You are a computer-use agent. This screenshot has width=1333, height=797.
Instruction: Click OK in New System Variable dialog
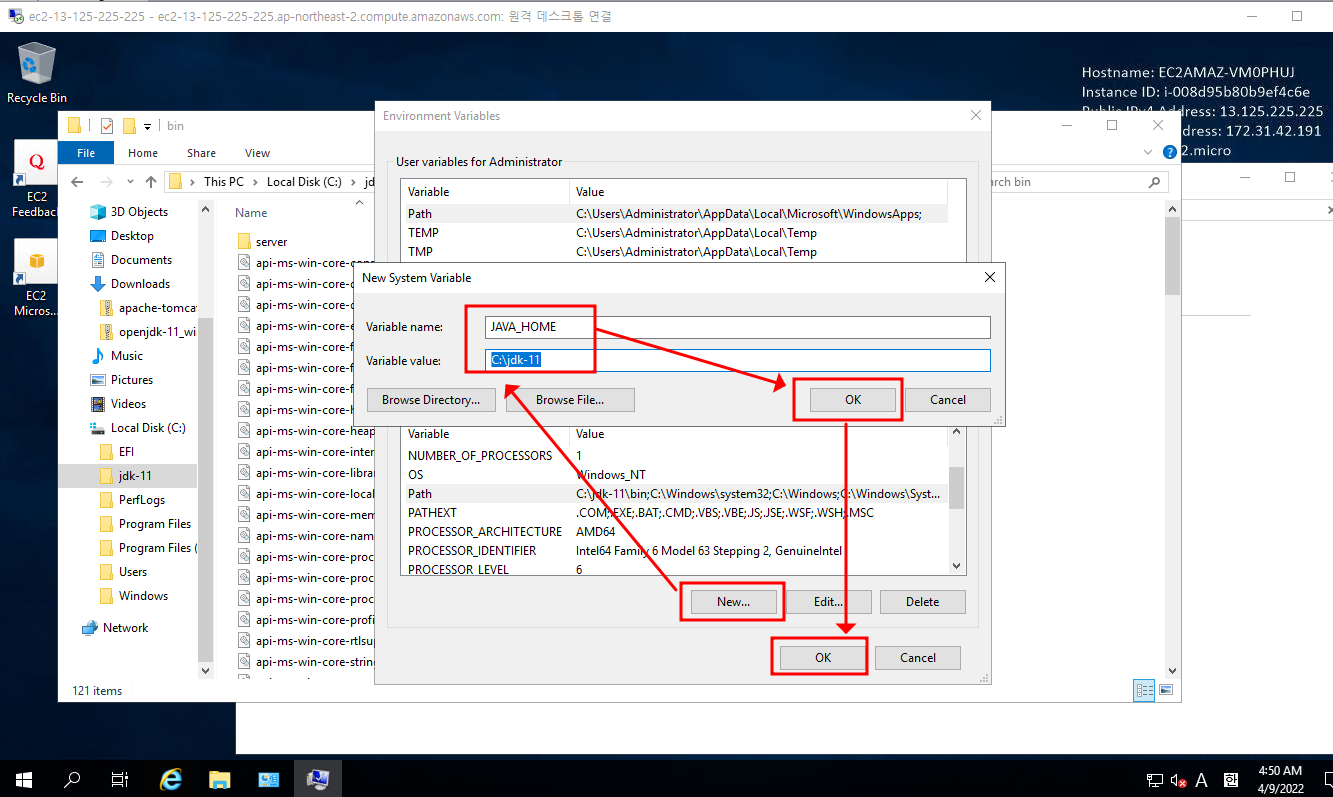click(852, 399)
